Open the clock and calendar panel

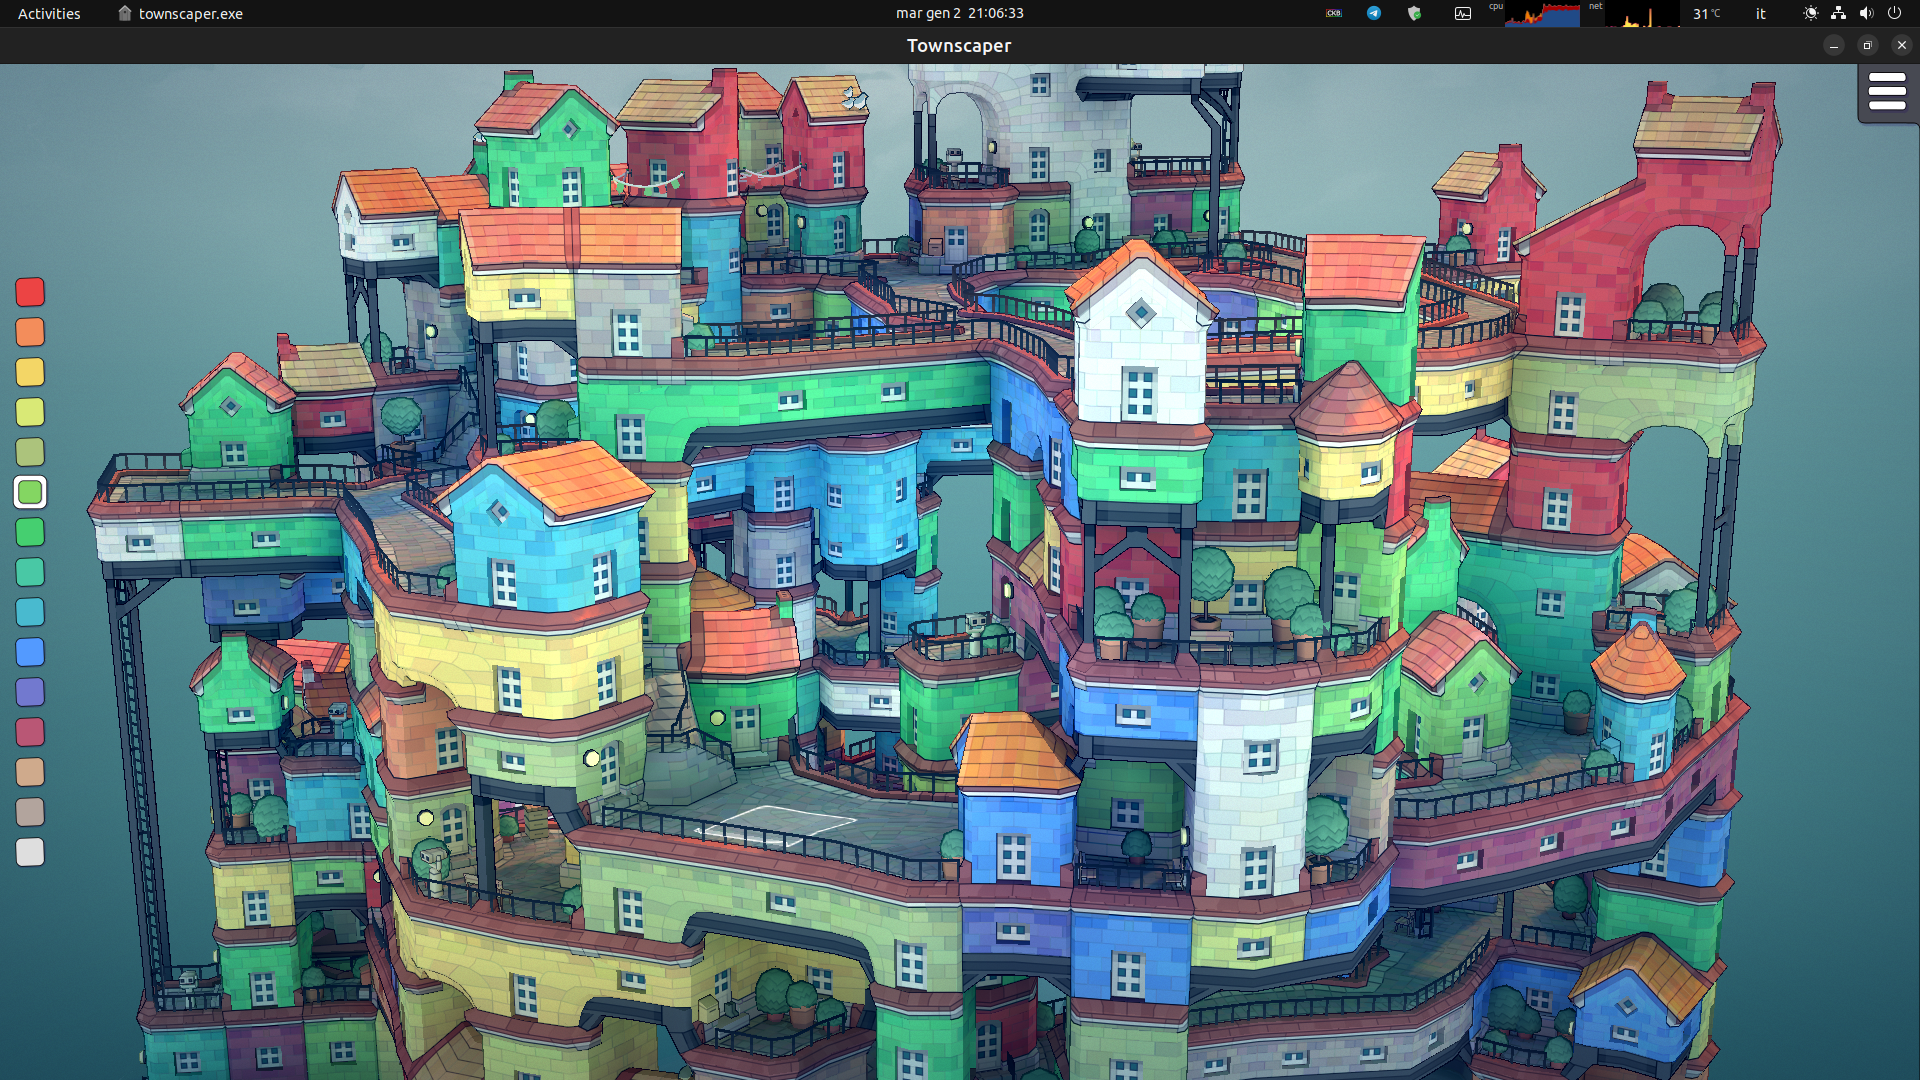click(x=959, y=13)
